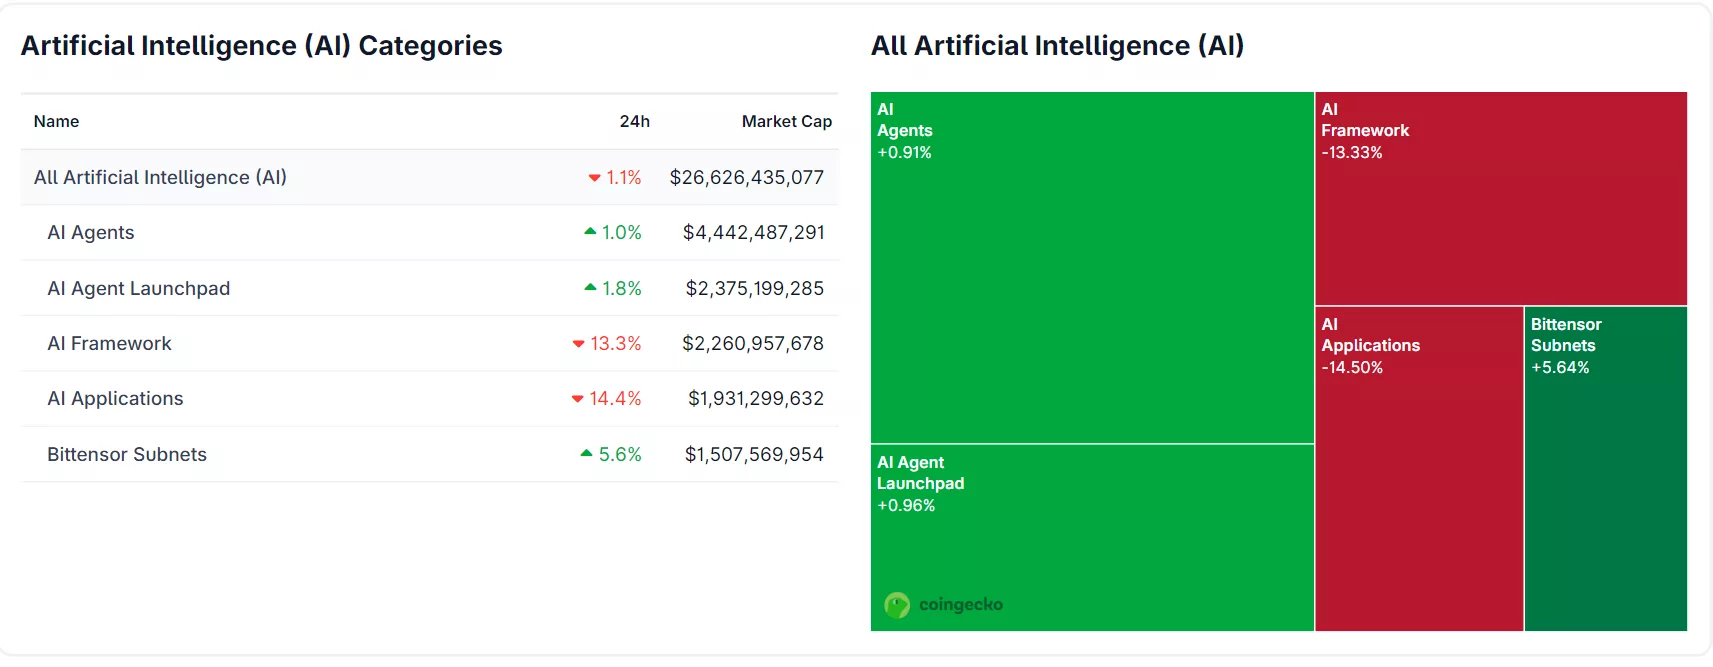Click the $26,626,435,077 market cap value
Screen dimensions: 1713x667
tap(747, 177)
